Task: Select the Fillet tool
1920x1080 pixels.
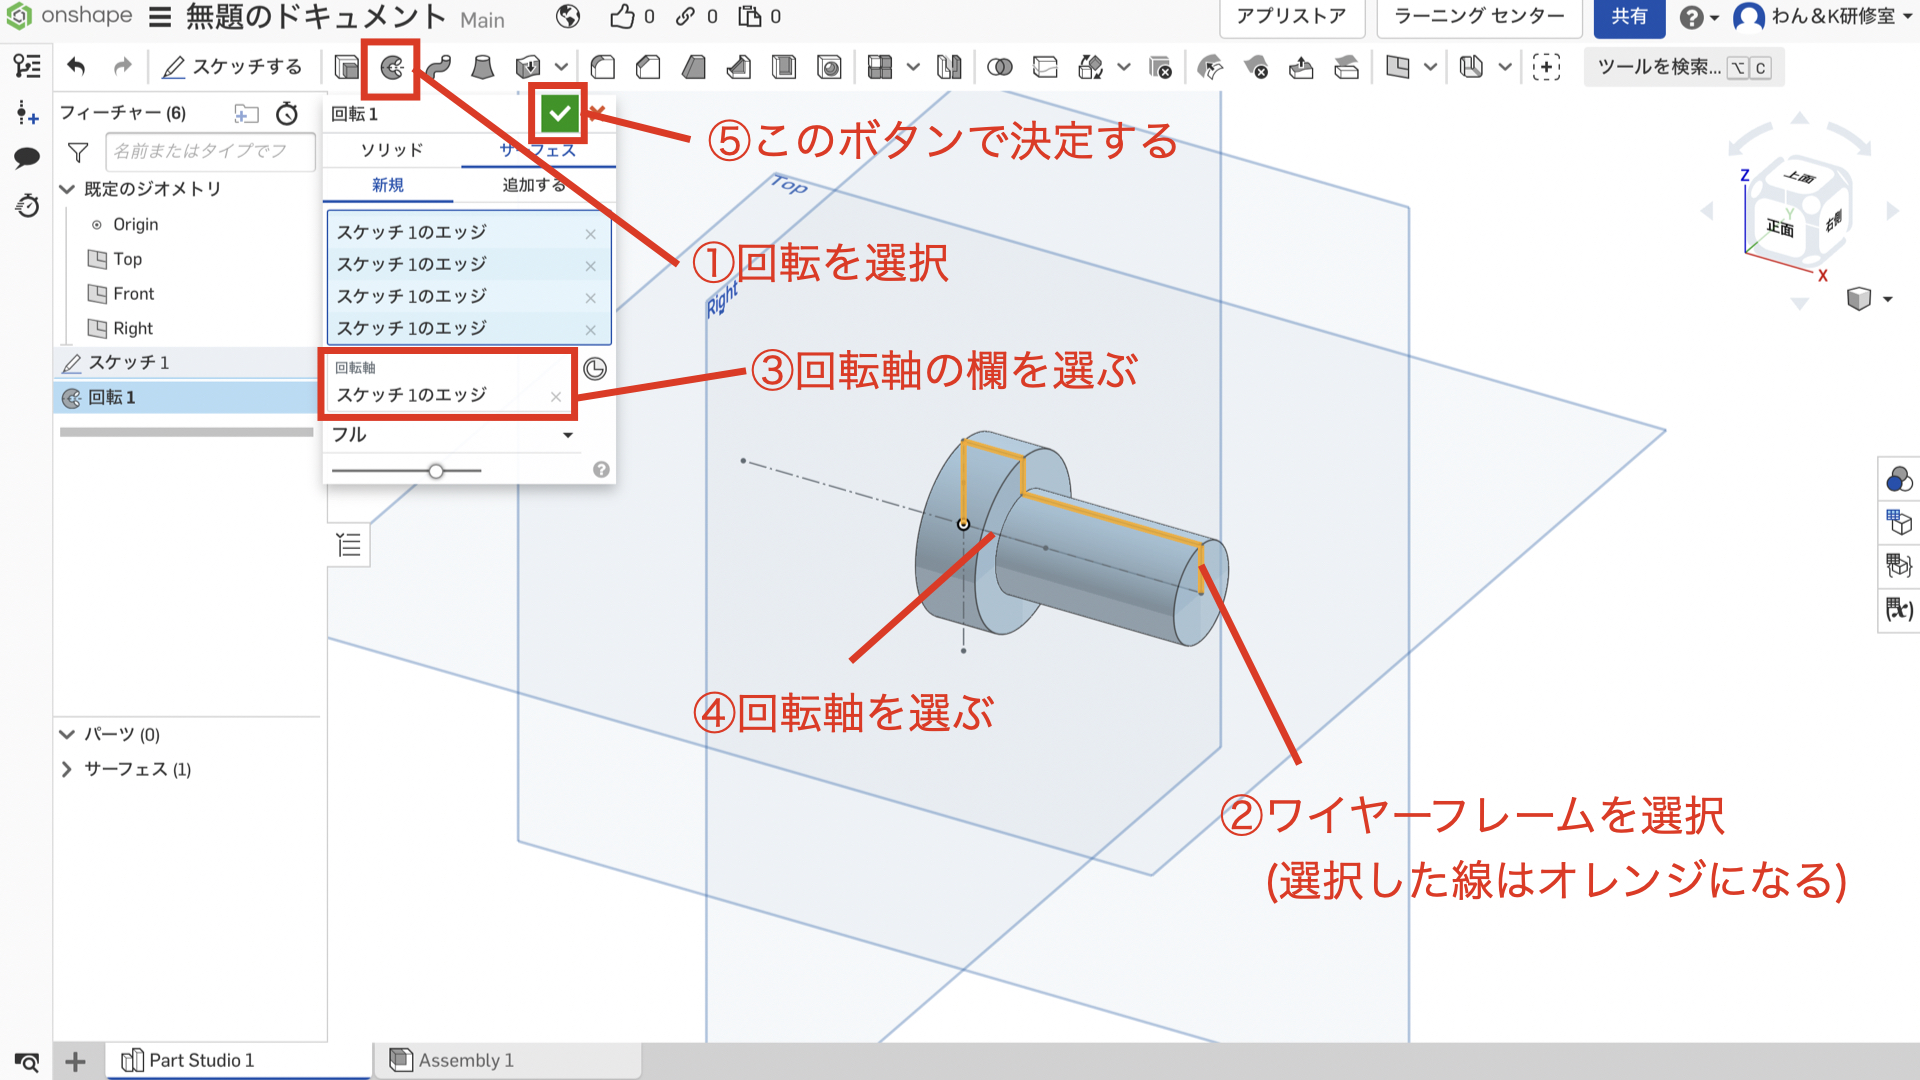Action: pyautogui.click(x=603, y=67)
